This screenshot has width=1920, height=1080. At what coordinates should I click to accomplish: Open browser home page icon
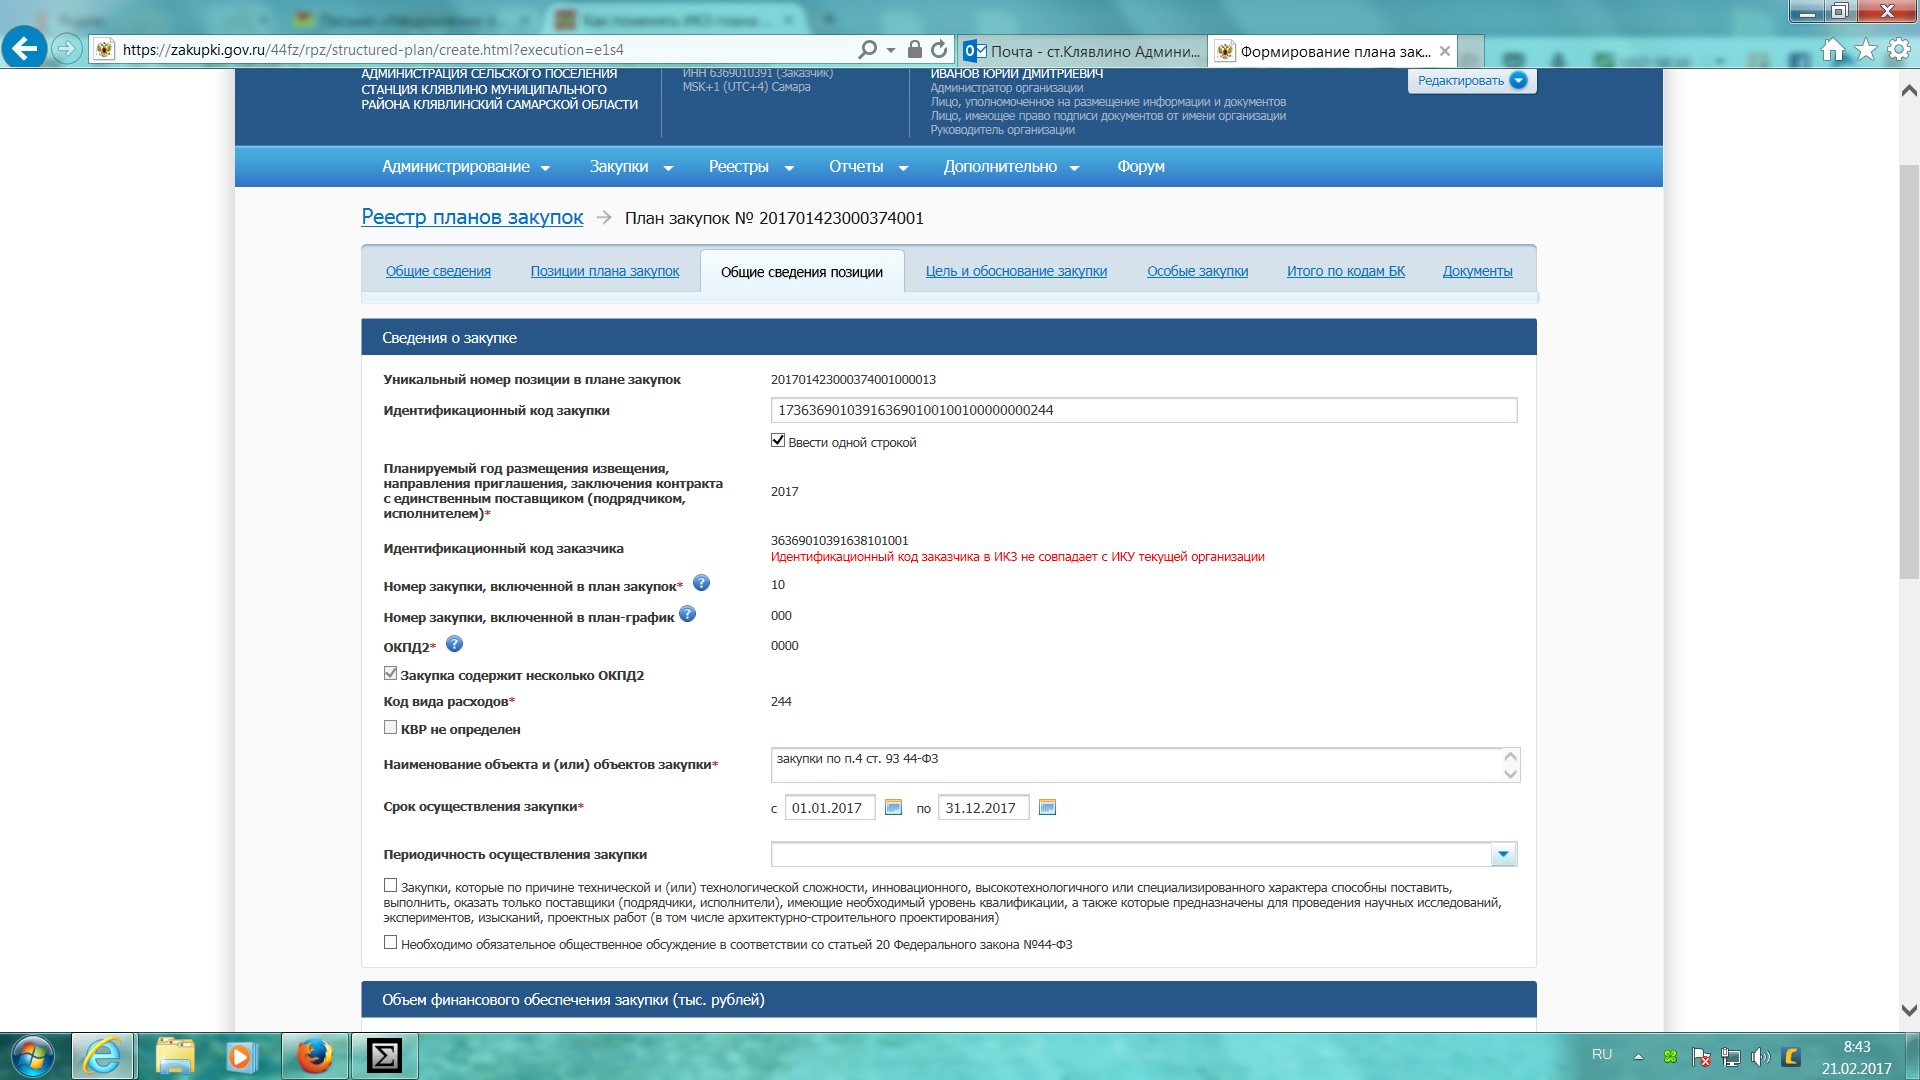click(1832, 50)
